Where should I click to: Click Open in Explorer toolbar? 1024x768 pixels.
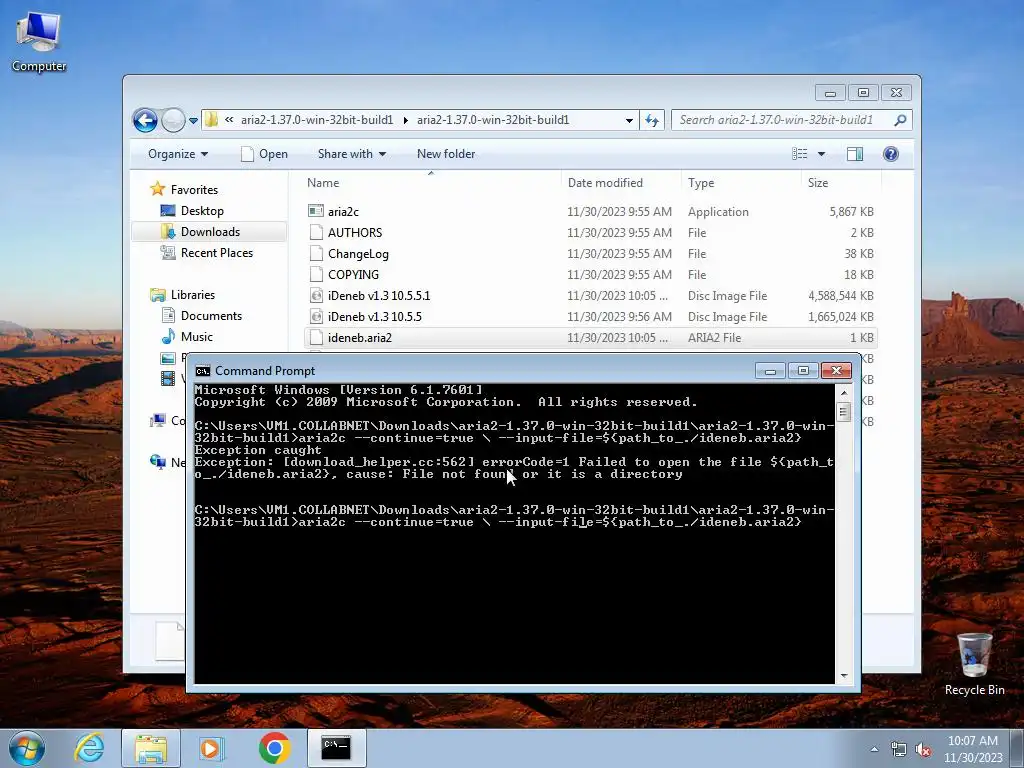pyautogui.click(x=264, y=154)
